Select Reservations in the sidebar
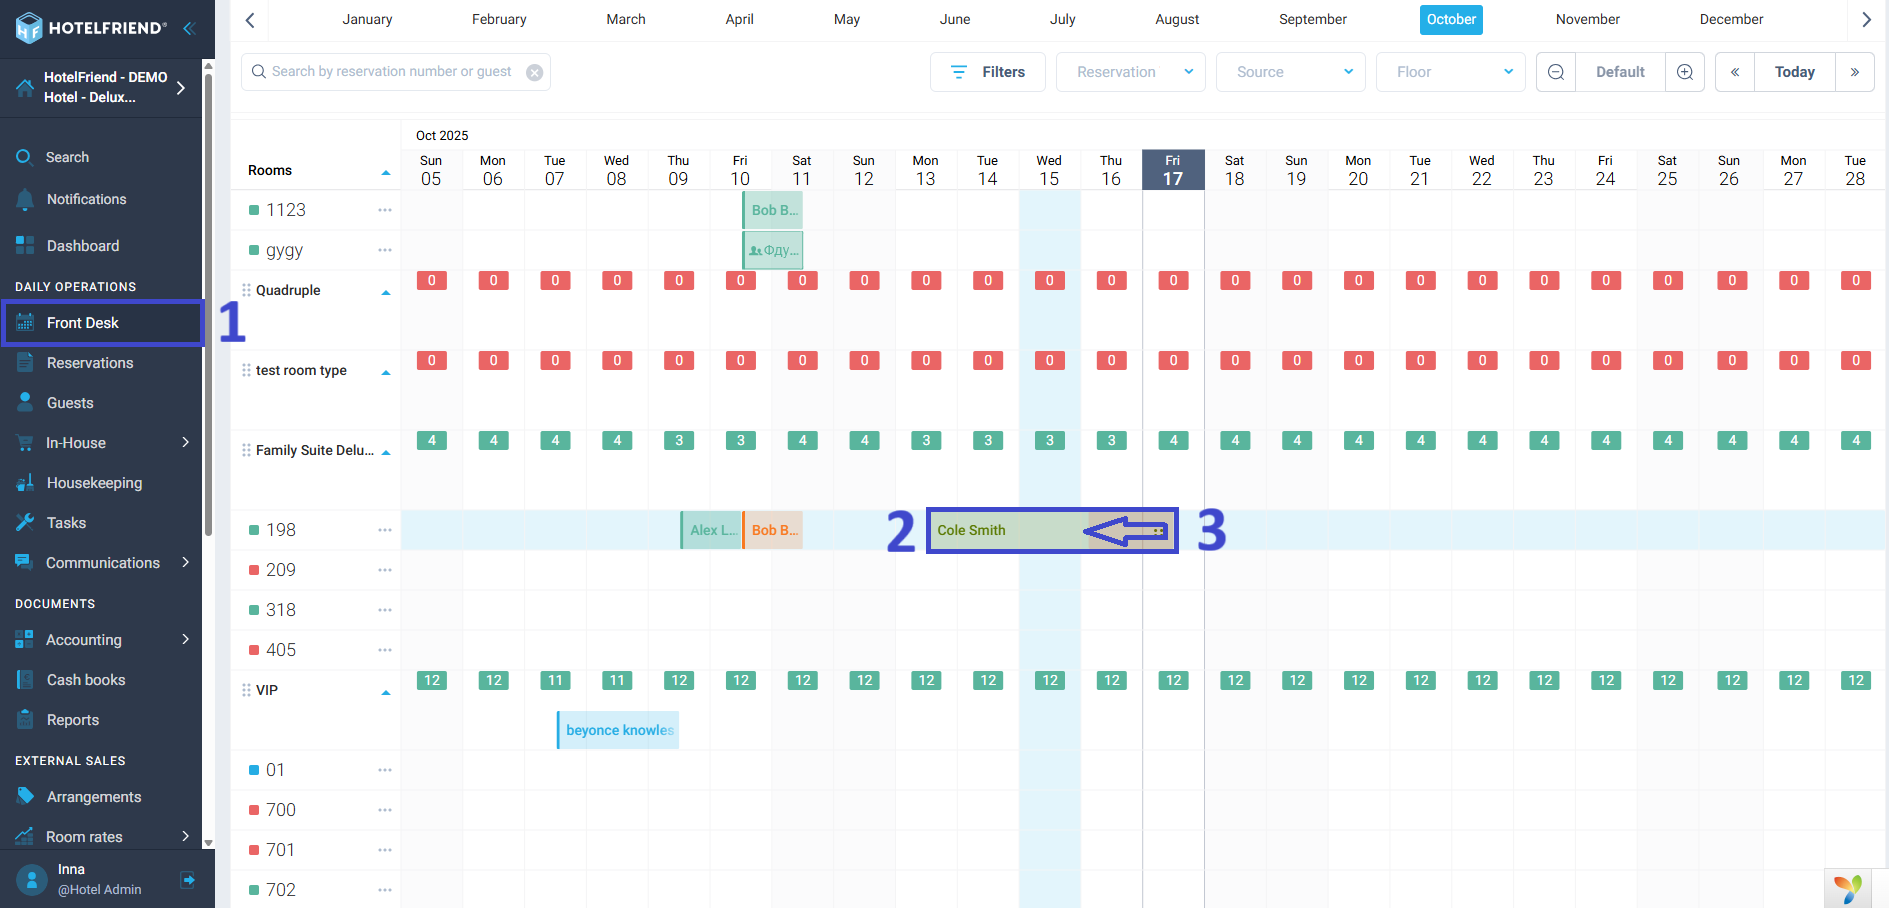 (x=89, y=363)
